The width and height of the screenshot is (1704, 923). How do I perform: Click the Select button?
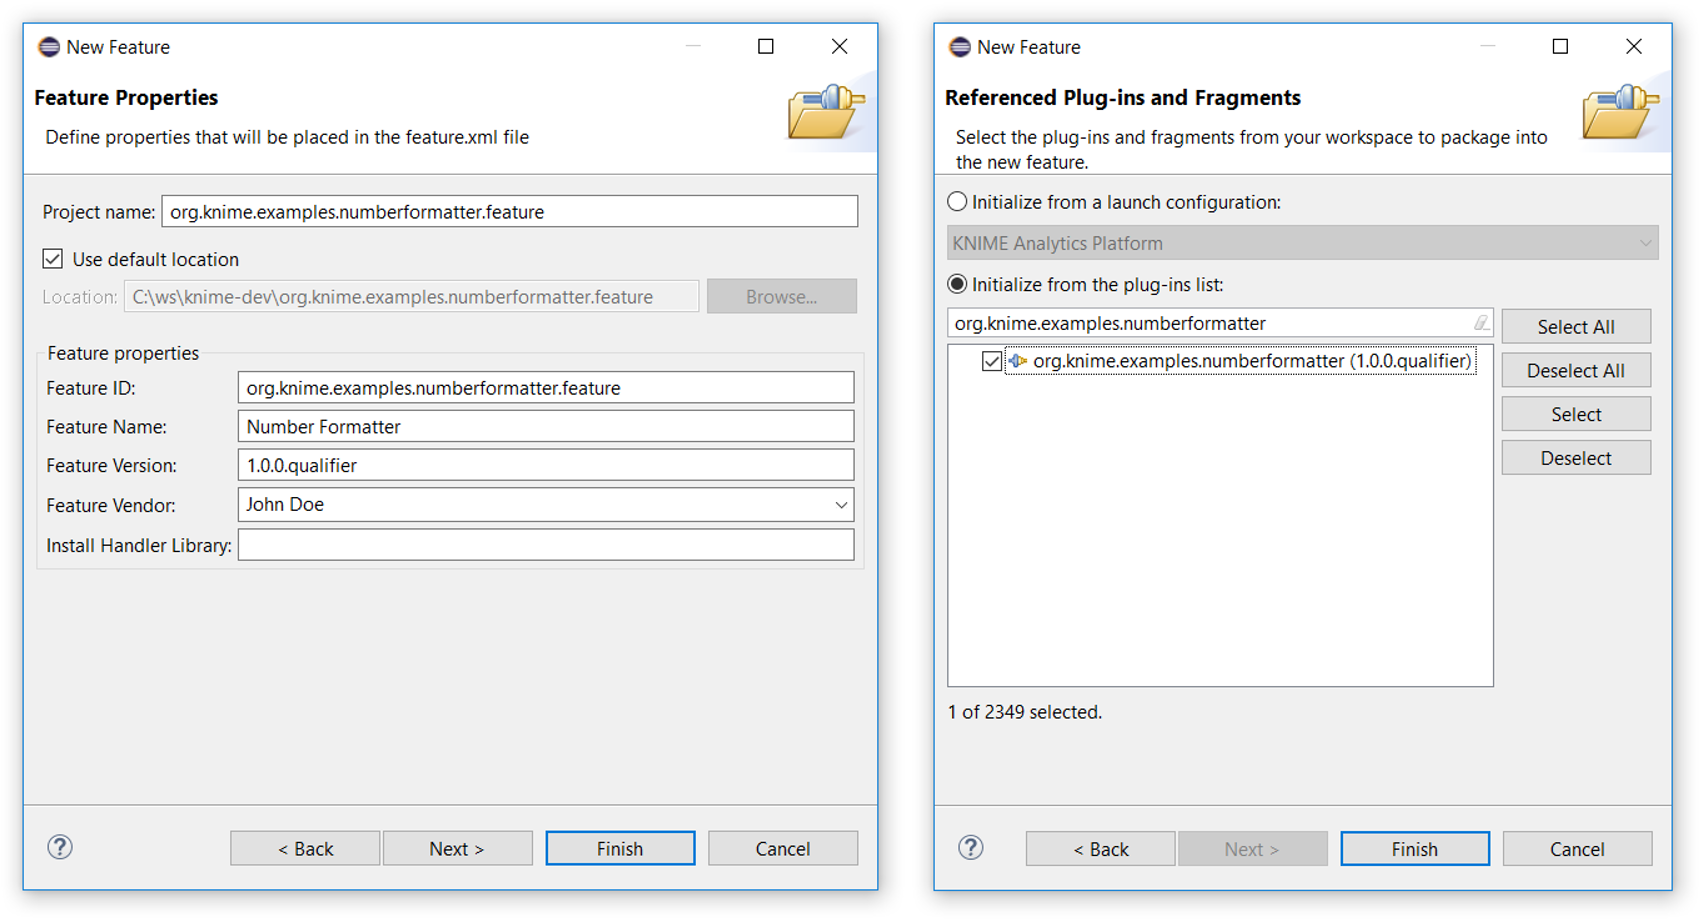point(1576,414)
